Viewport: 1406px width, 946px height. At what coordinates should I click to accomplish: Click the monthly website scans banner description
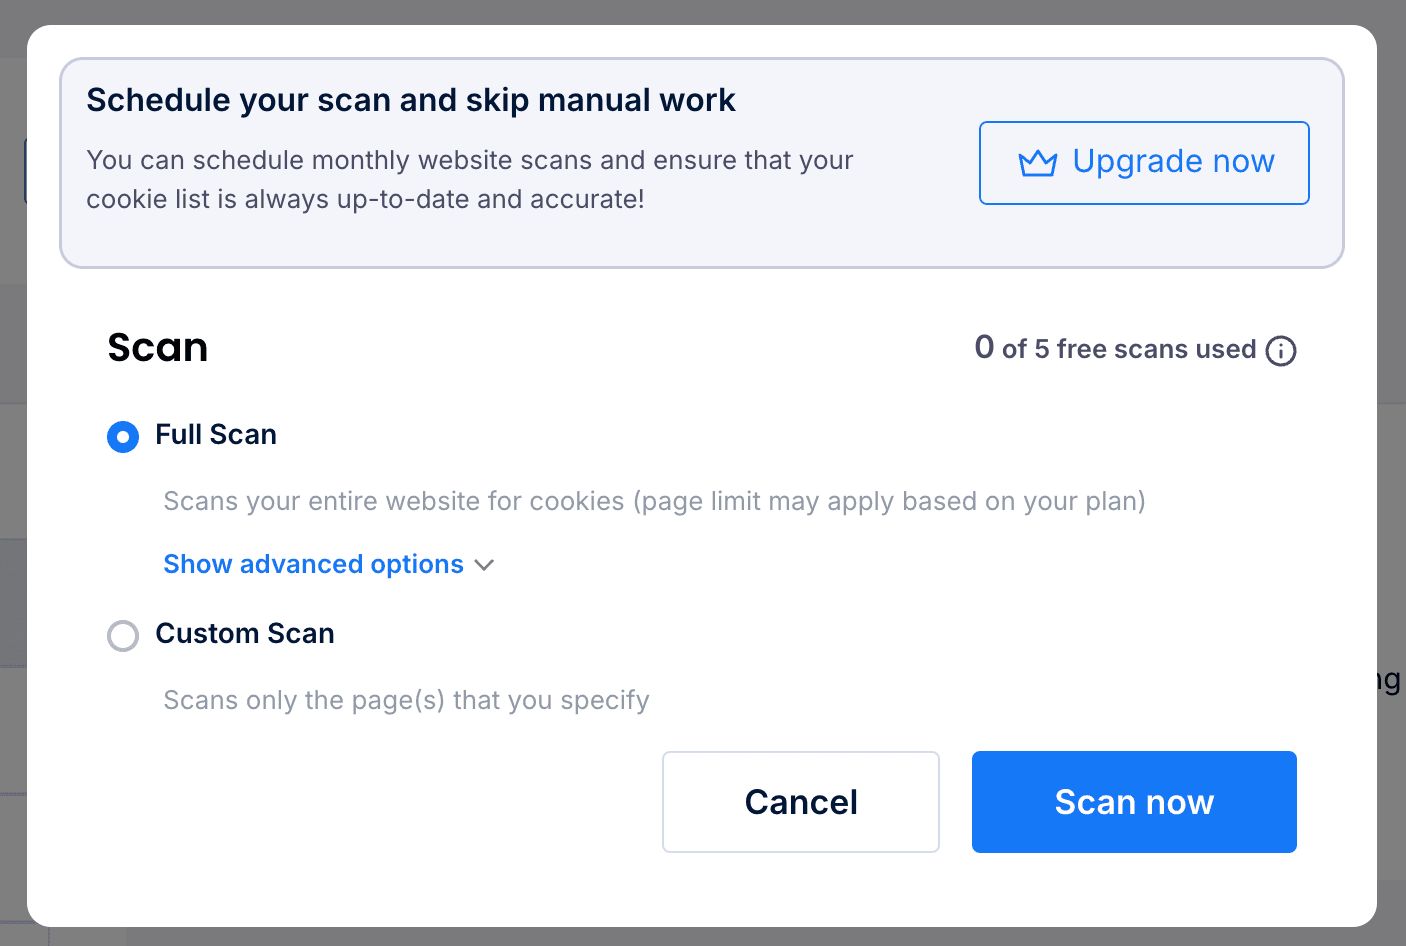pos(470,180)
